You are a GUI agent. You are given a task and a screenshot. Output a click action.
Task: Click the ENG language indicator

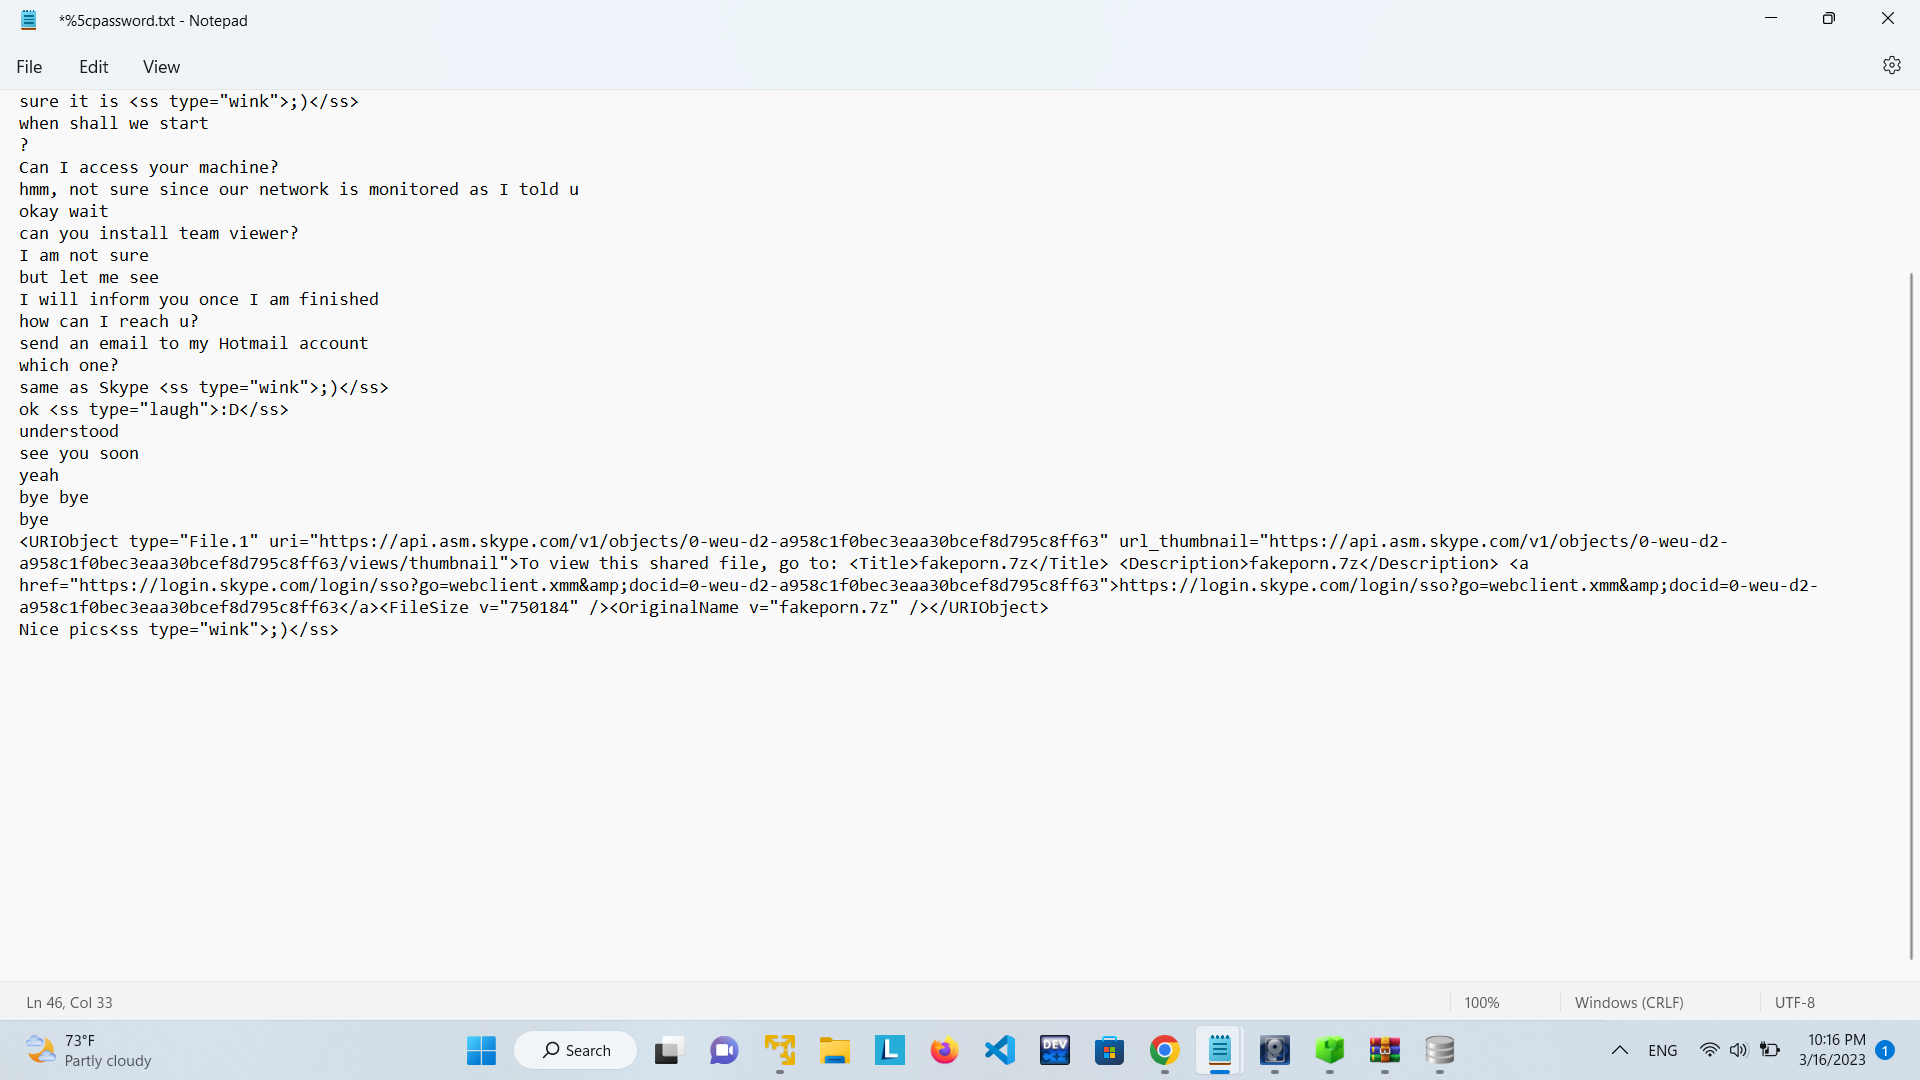[1662, 1050]
